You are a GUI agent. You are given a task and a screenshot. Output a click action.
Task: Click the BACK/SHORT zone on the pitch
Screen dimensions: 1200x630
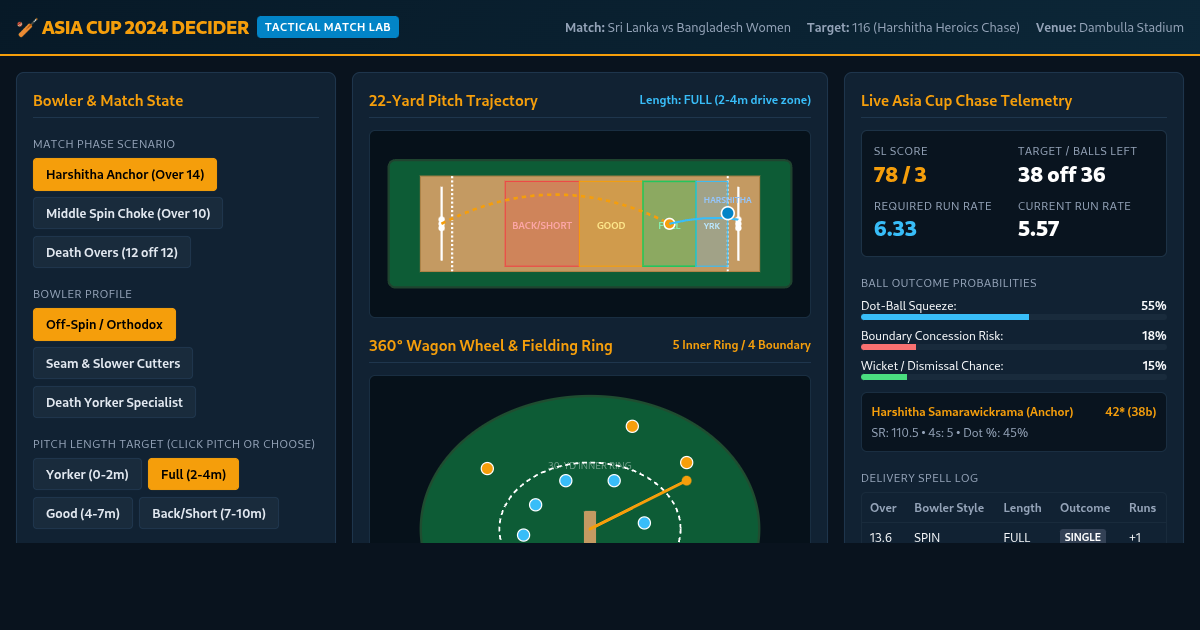[x=542, y=224]
